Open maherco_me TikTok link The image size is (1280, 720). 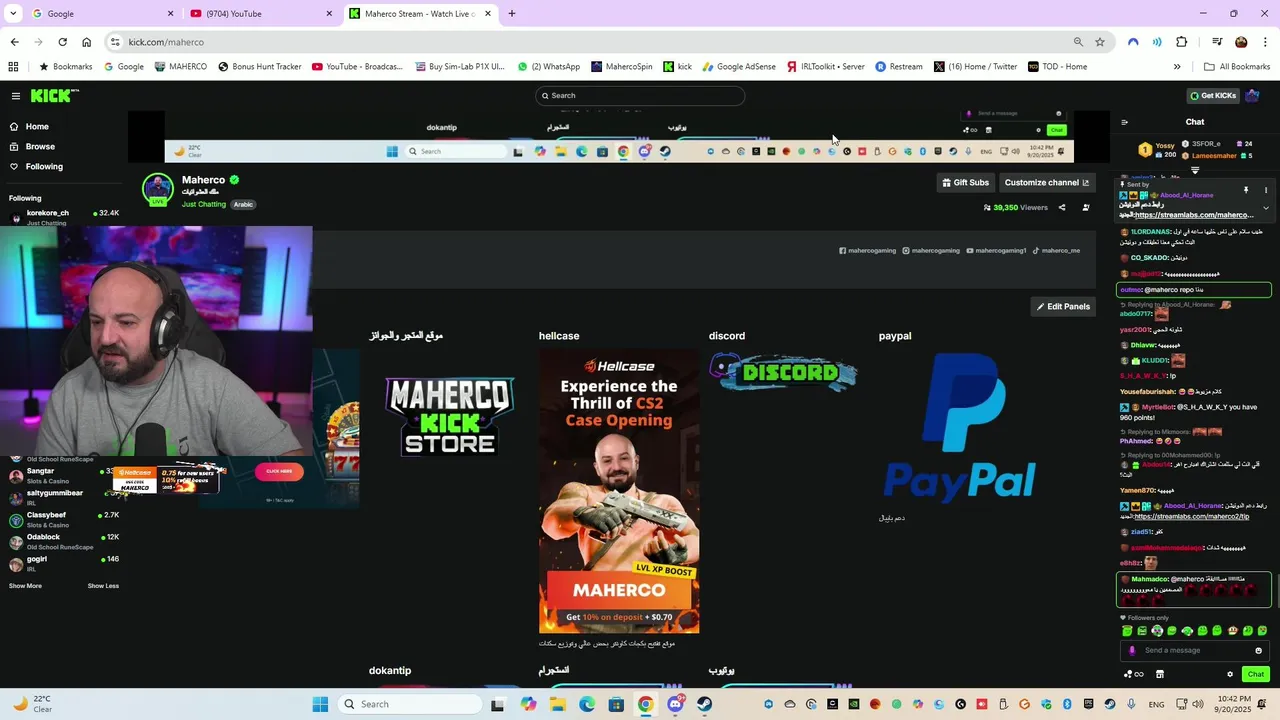click(1056, 250)
